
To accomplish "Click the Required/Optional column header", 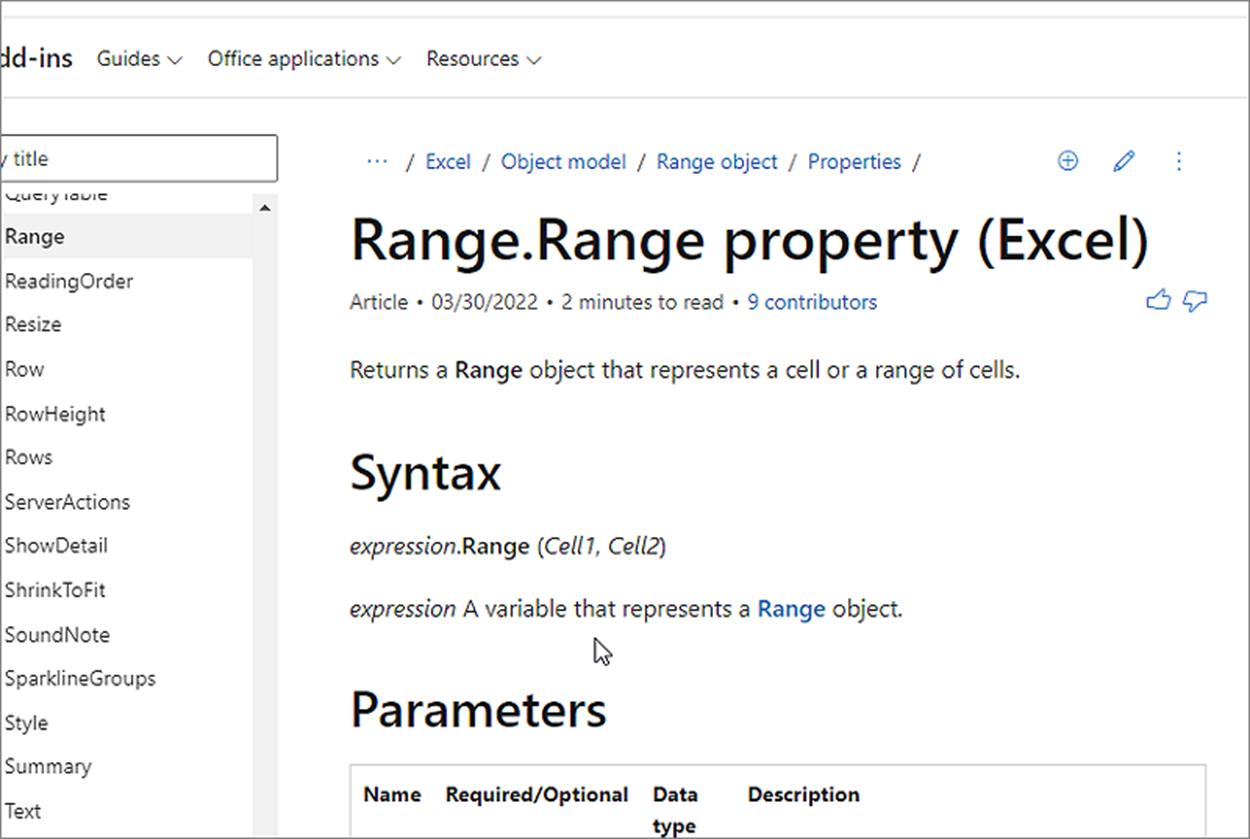I will coord(537,795).
